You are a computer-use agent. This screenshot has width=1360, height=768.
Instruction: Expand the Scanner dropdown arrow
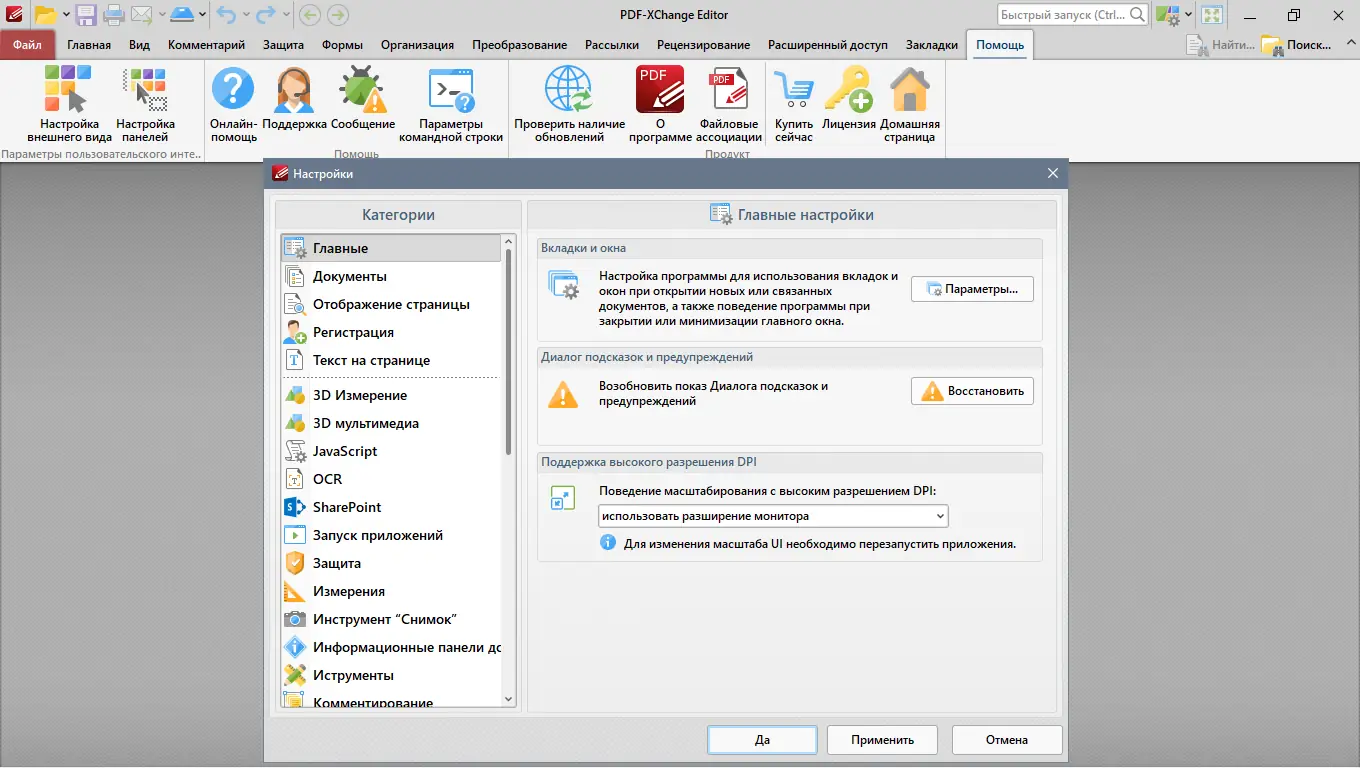202,15
